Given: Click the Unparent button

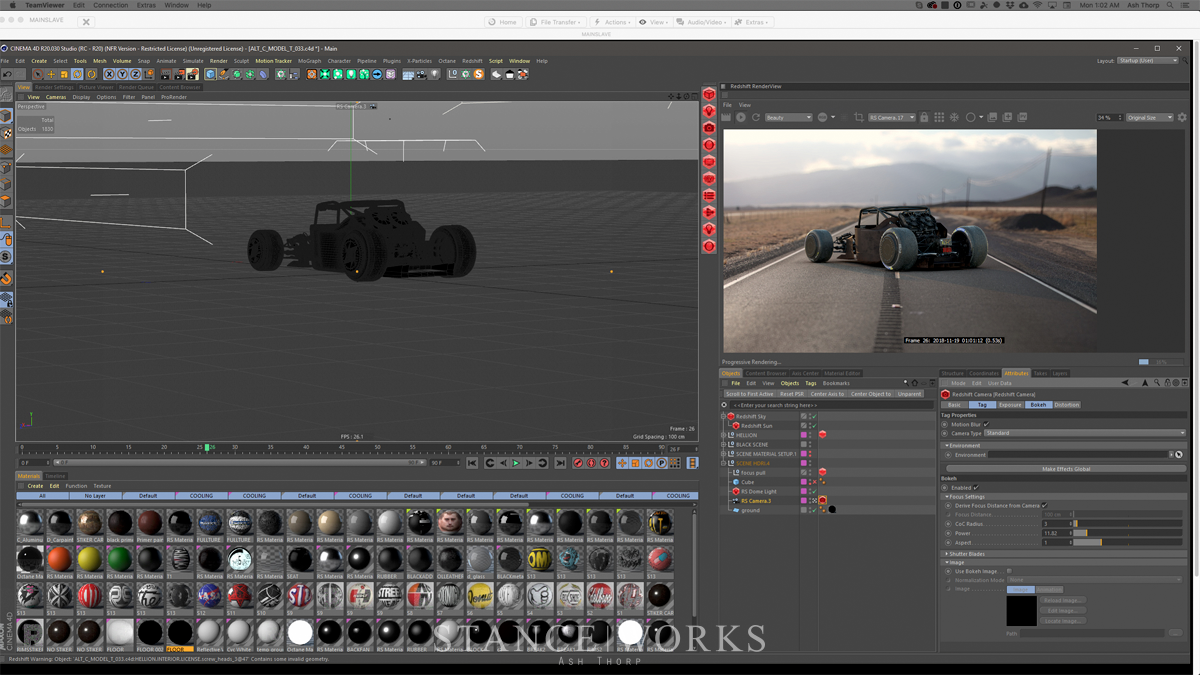Looking at the screenshot, I should [910, 394].
